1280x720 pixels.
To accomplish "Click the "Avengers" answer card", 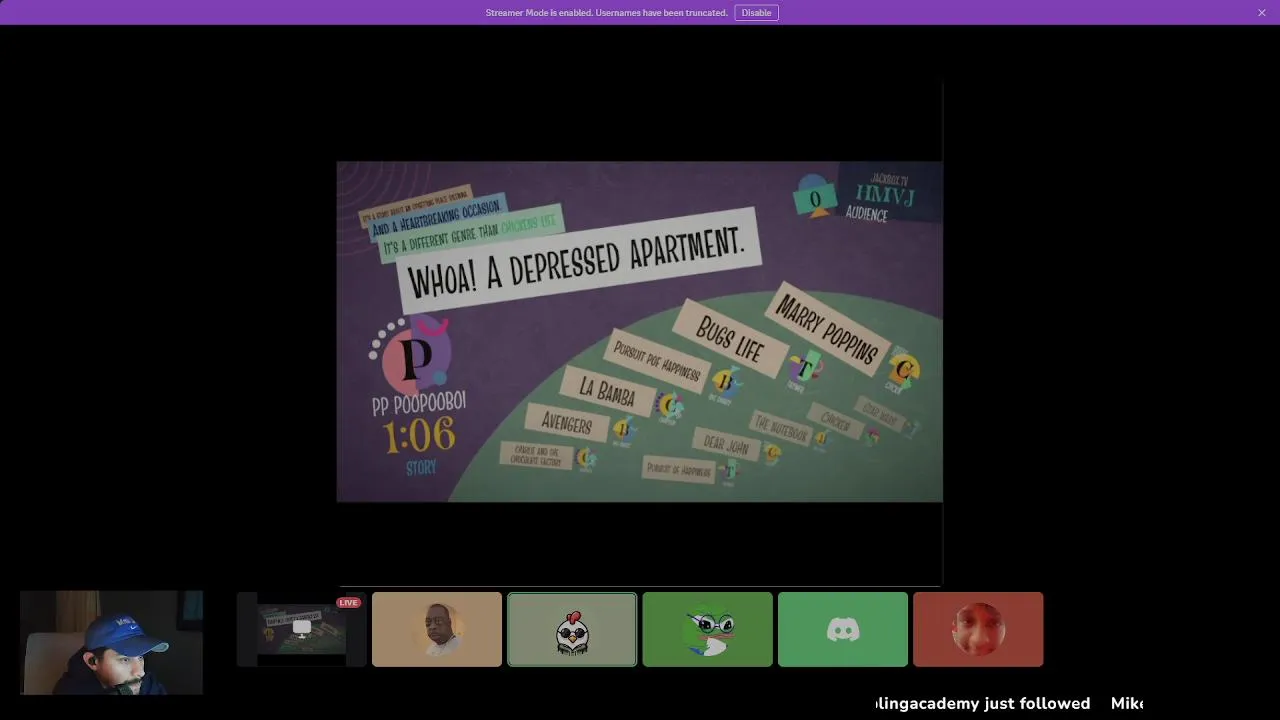I will (566, 424).
